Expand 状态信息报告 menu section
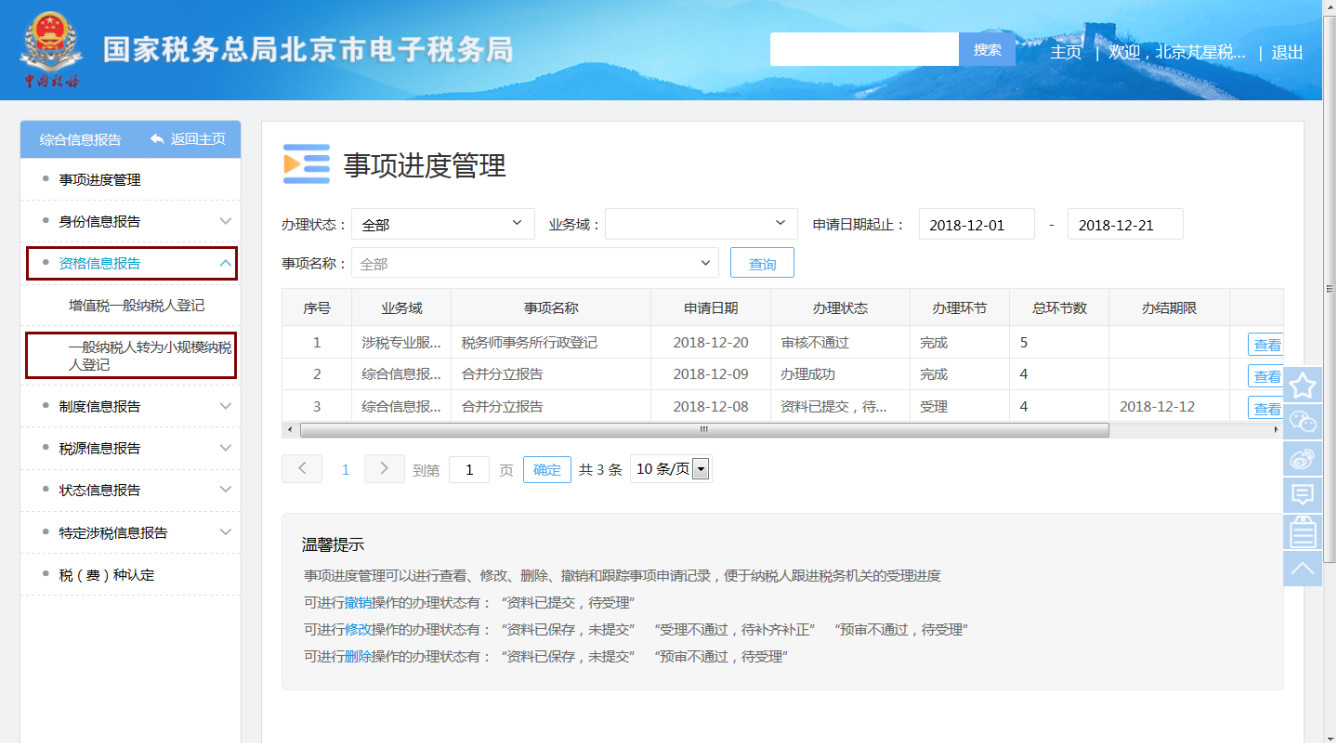 (131, 490)
